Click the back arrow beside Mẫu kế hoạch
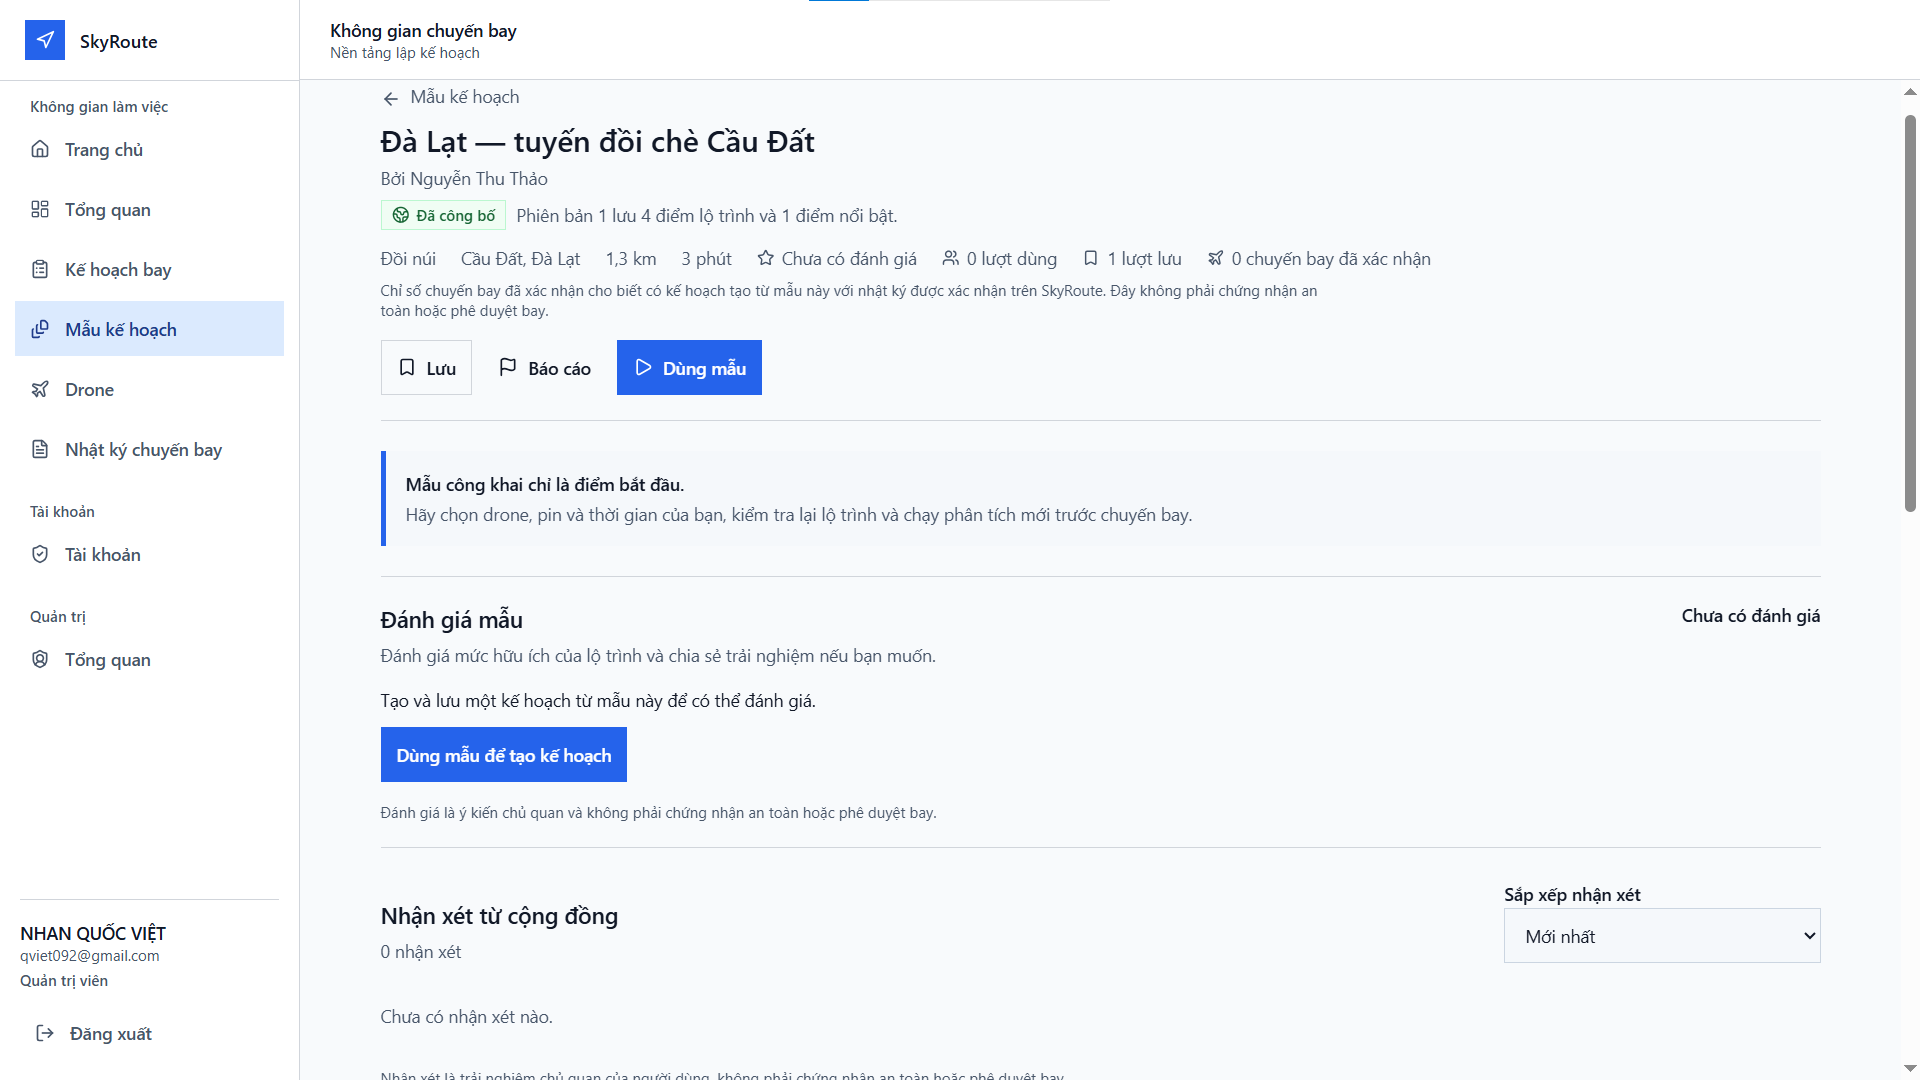 tap(390, 98)
